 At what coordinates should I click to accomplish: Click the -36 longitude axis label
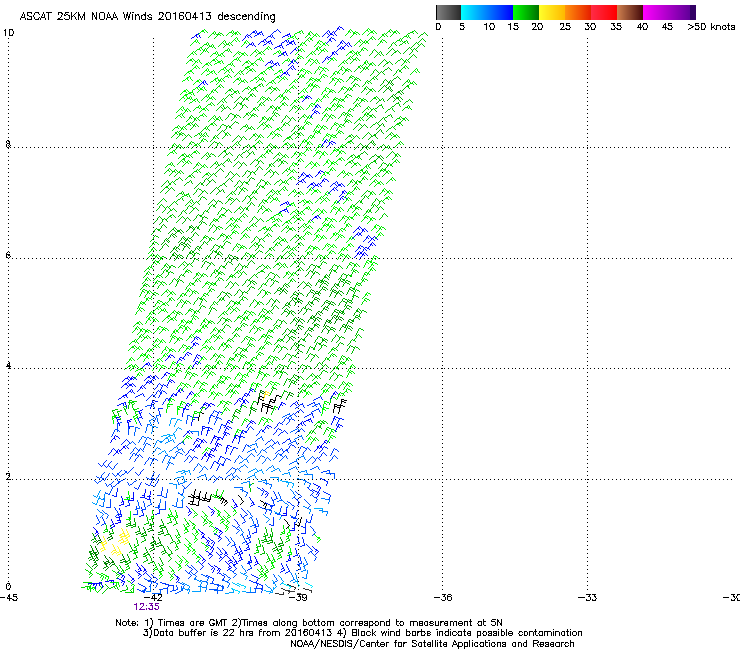tap(443, 597)
